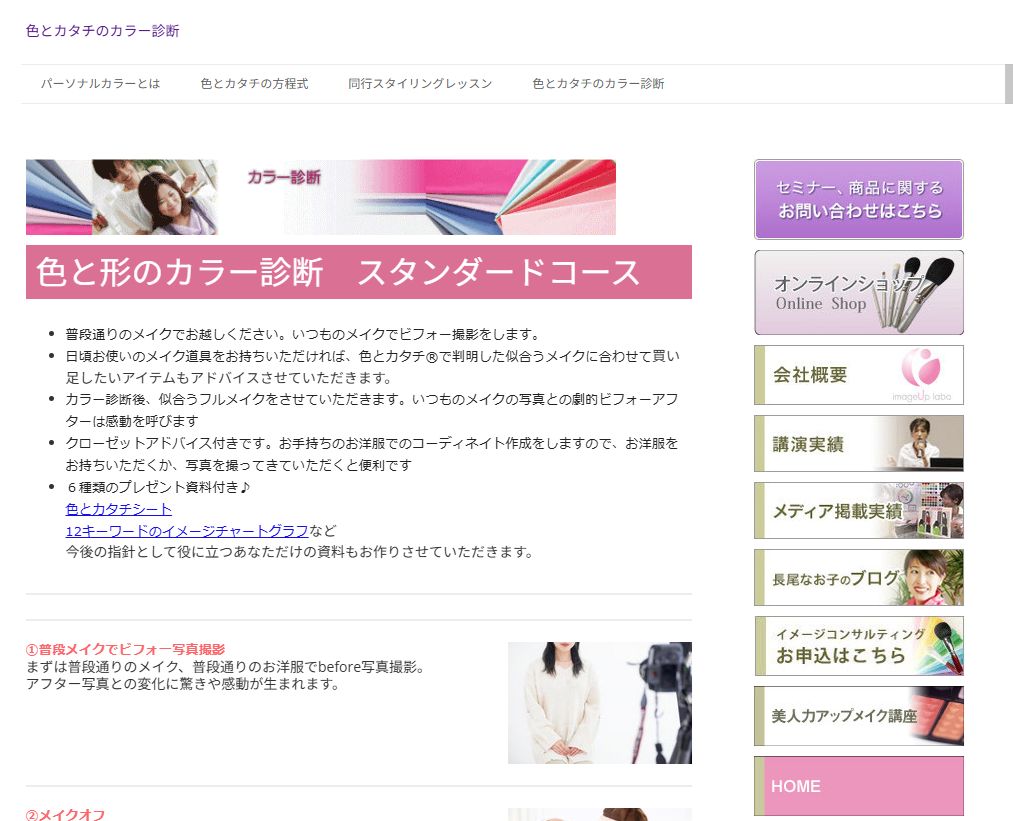Open the 美人力アップメイク講座 banner
This screenshot has width=1013, height=821.
pos(858,715)
